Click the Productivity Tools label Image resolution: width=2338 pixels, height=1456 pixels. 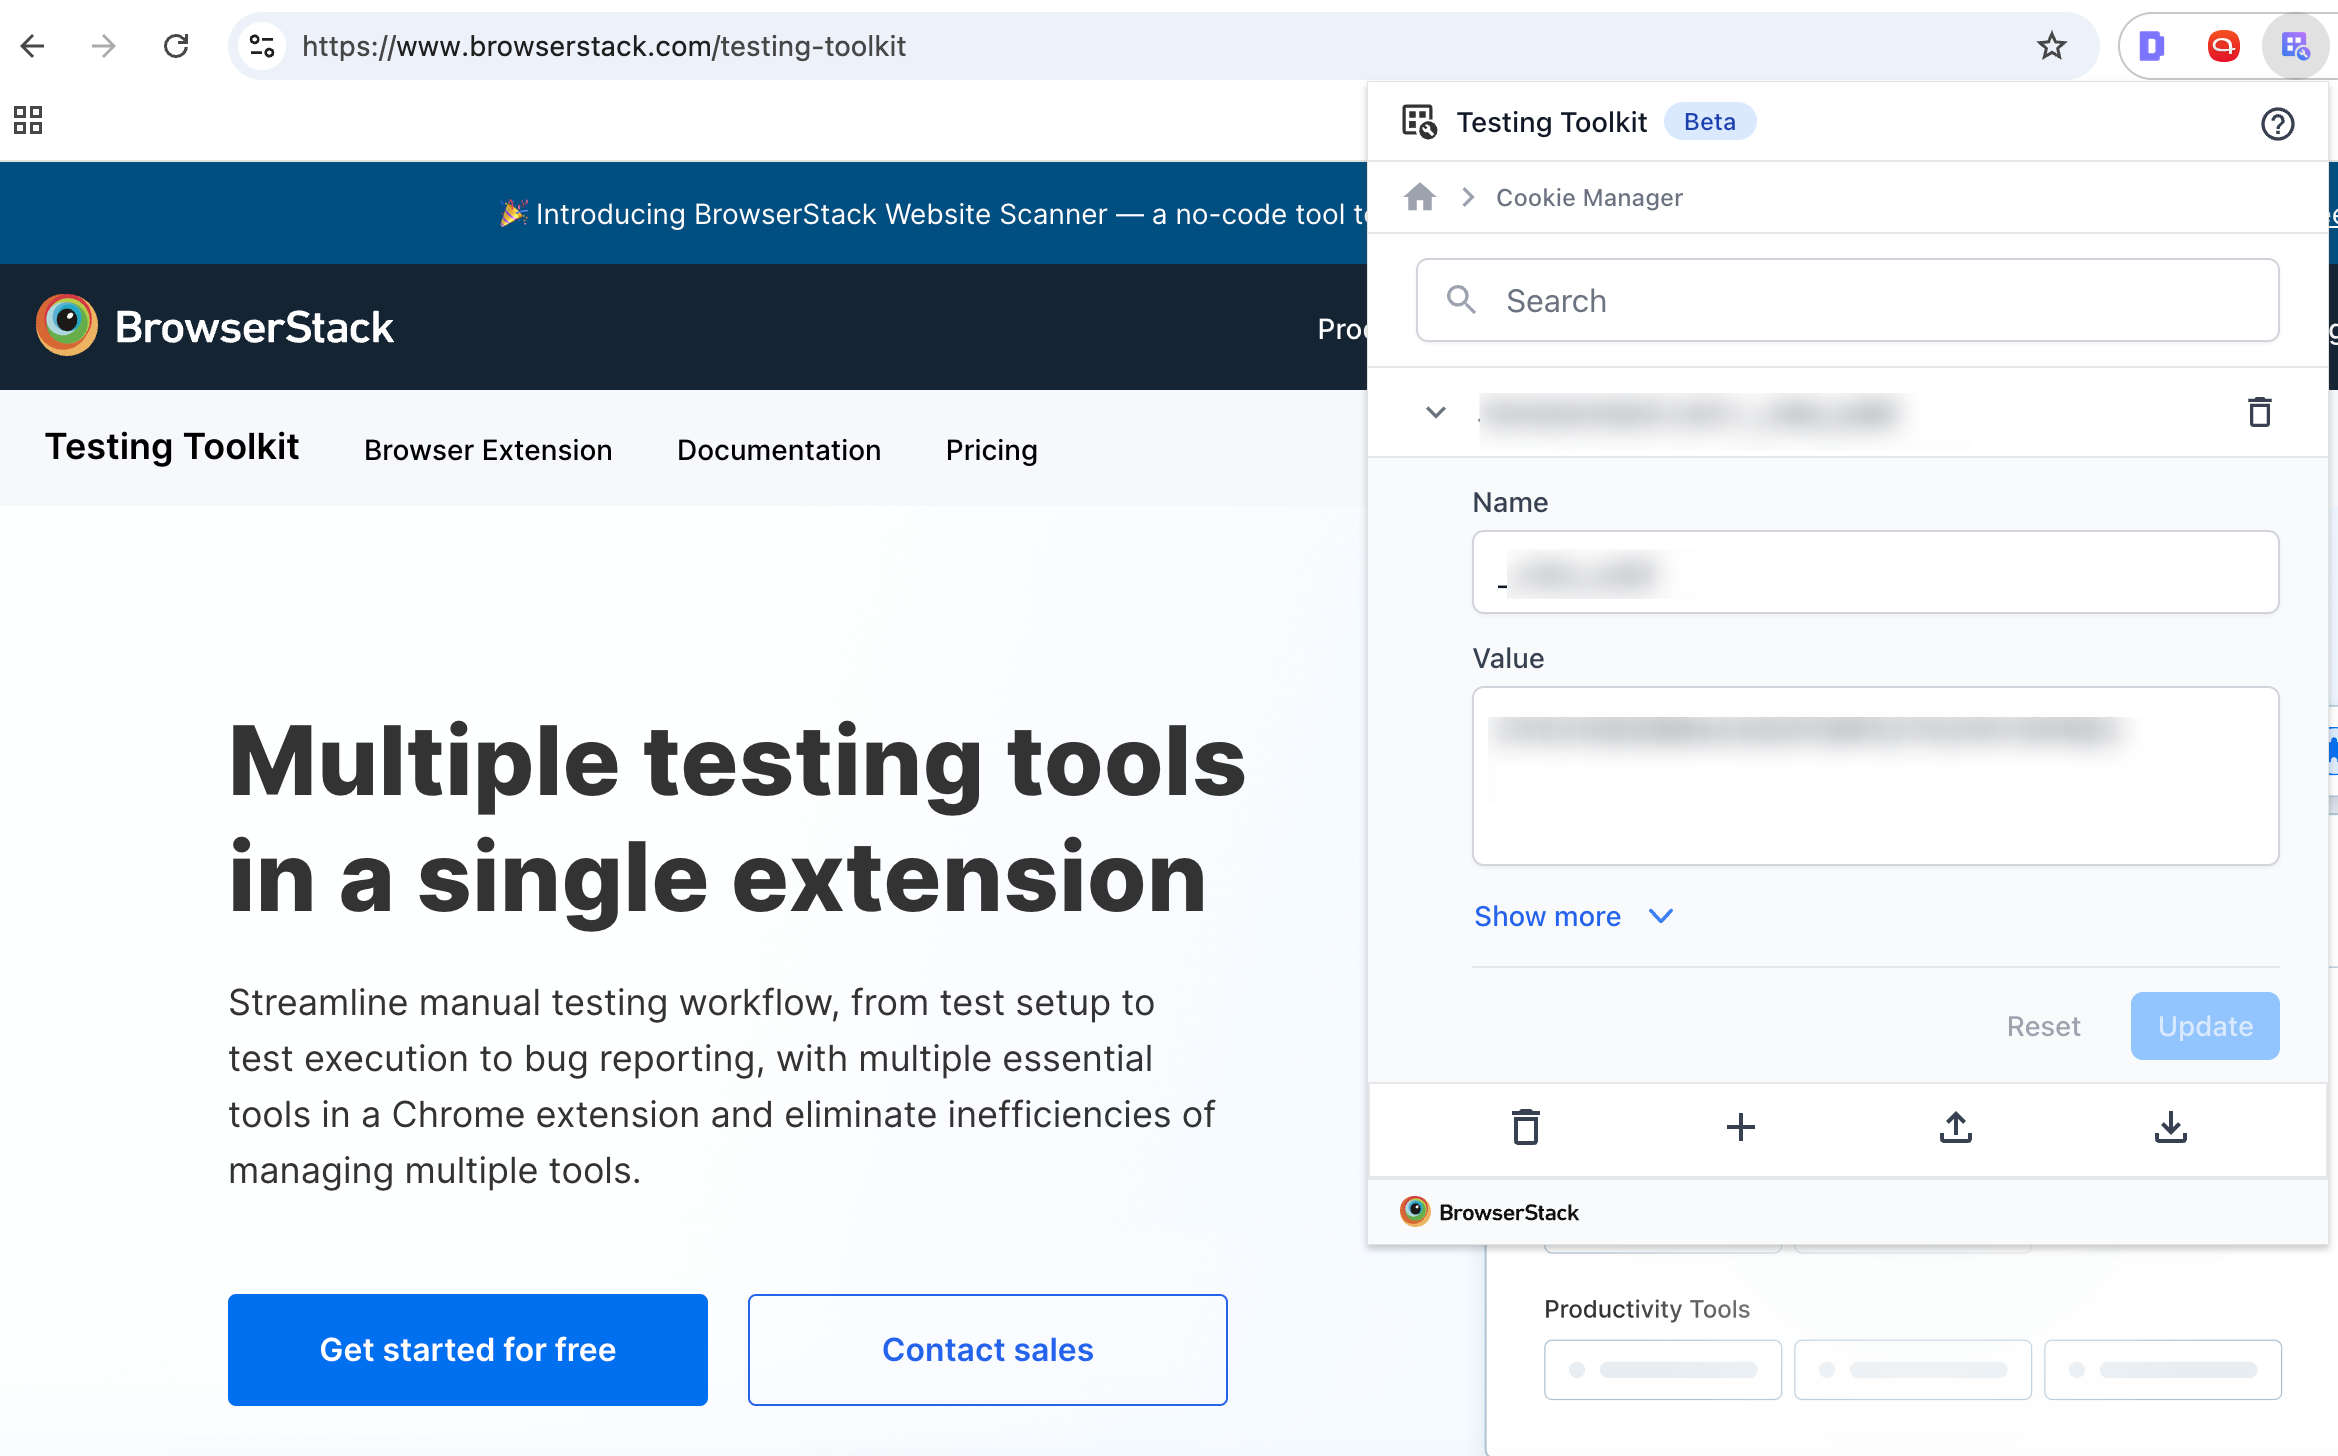(x=1647, y=1309)
